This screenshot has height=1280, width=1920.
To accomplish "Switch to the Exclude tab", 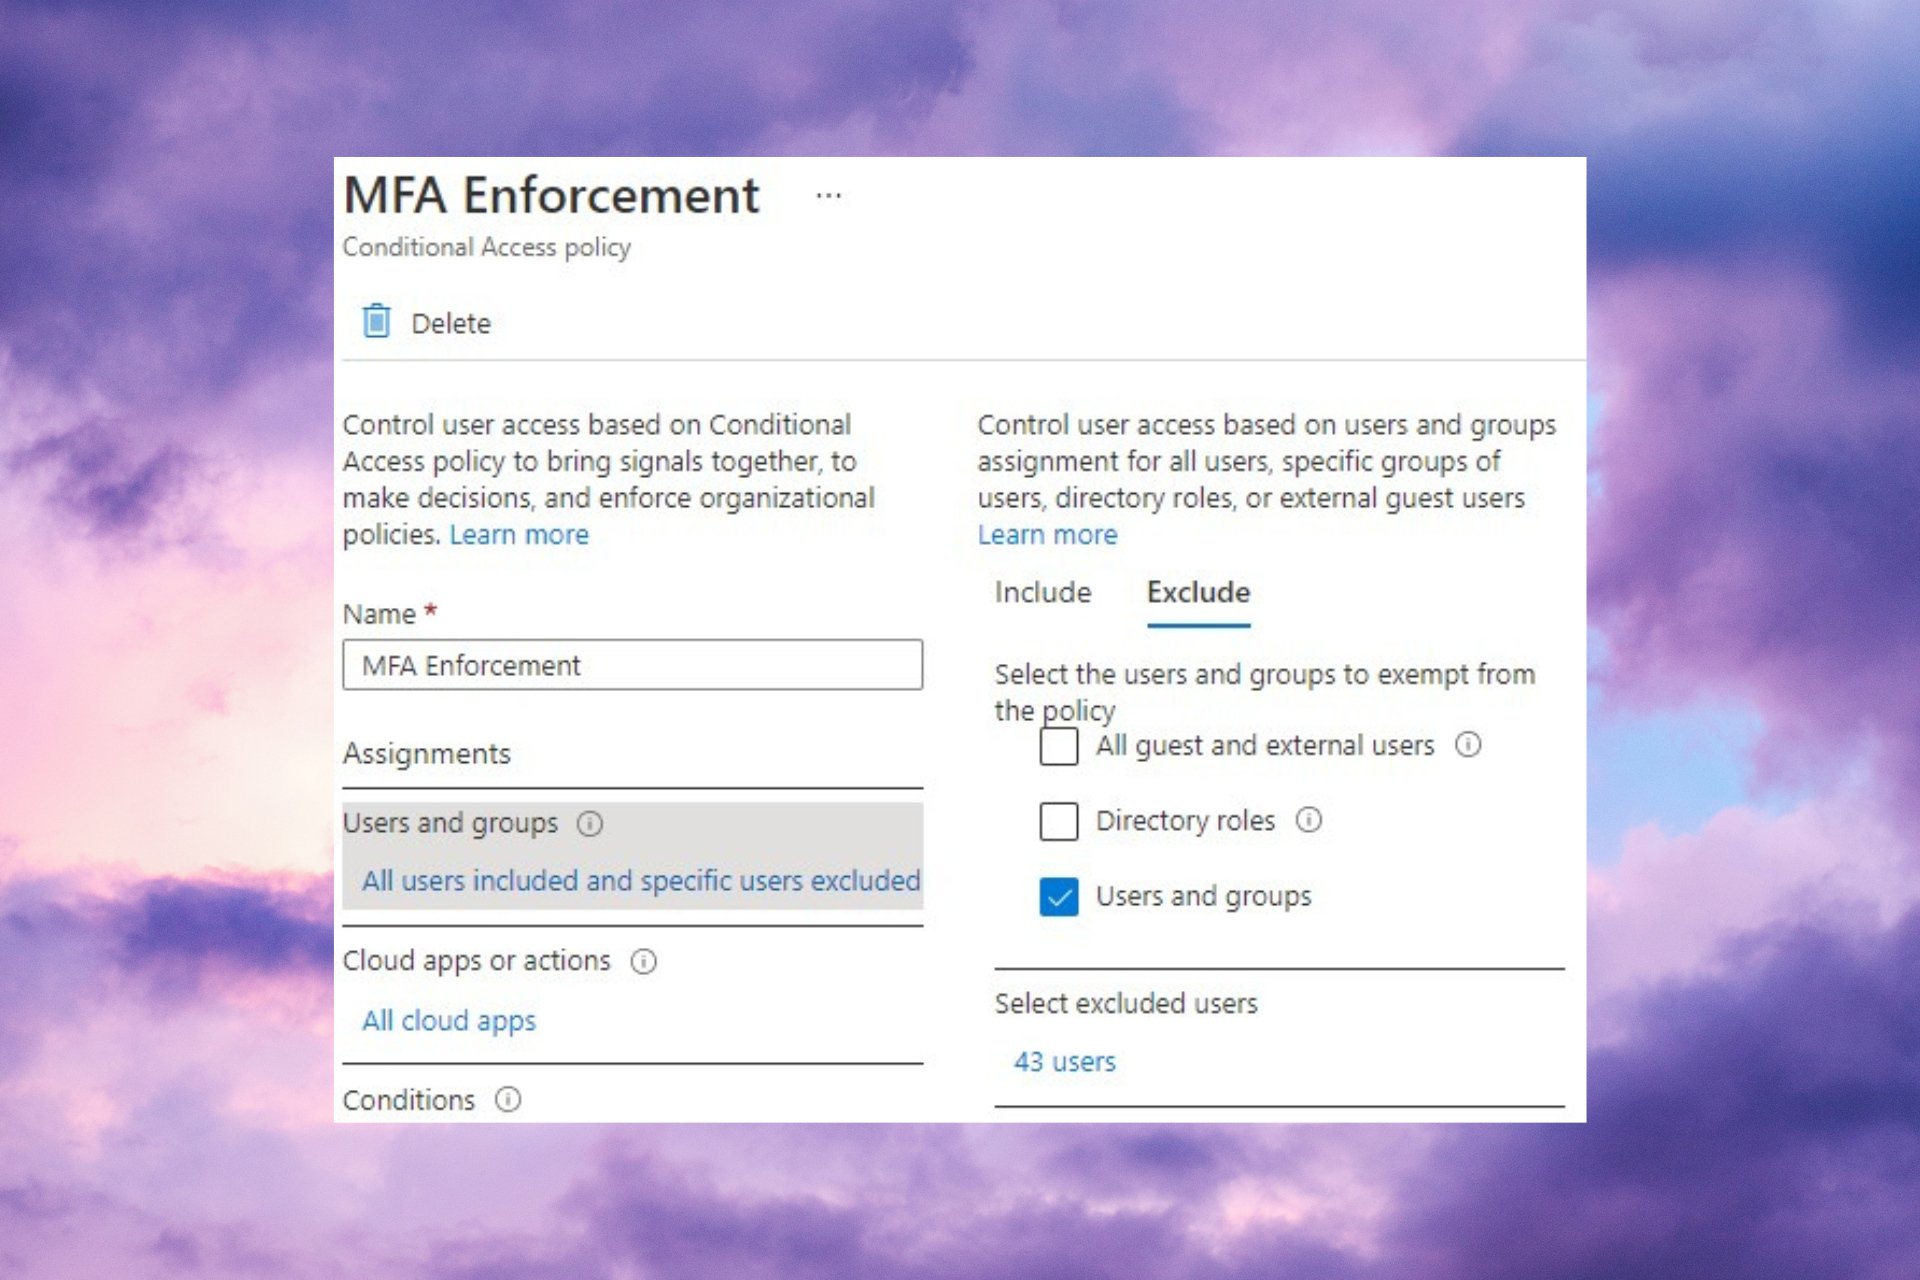I will [x=1197, y=592].
